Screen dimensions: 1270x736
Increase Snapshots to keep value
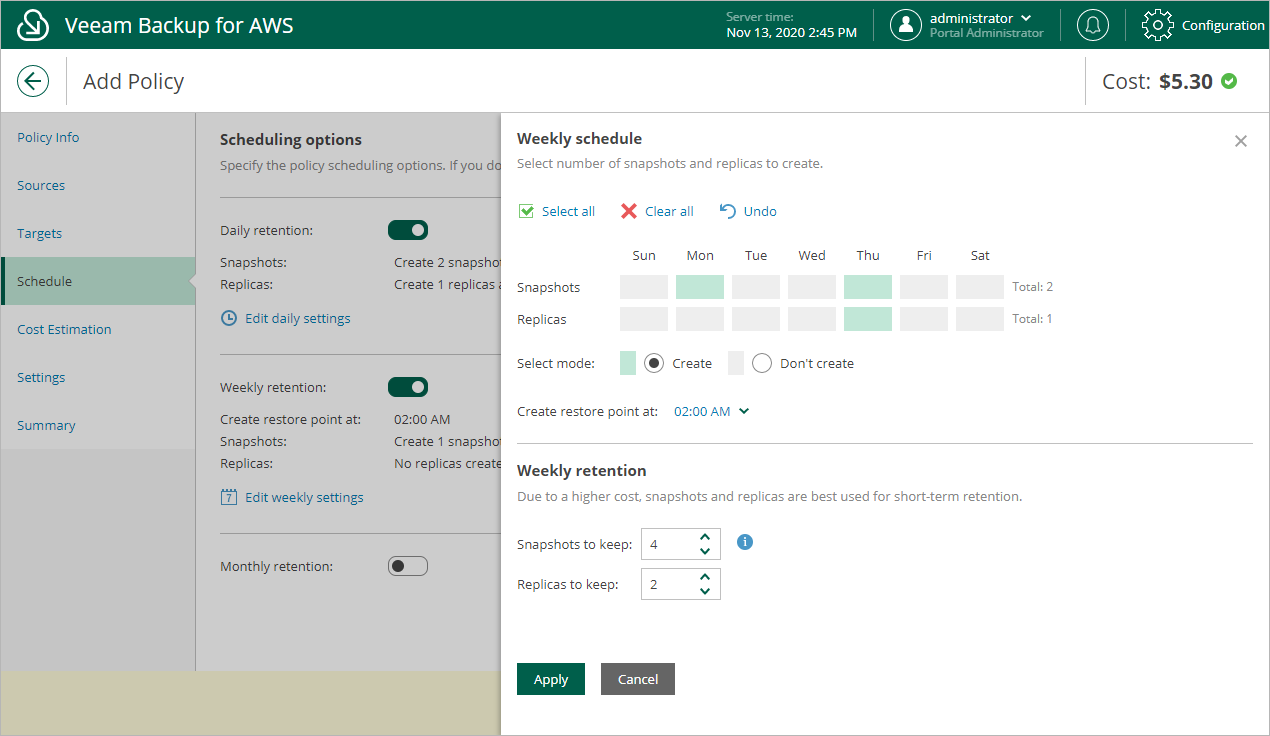(705, 536)
